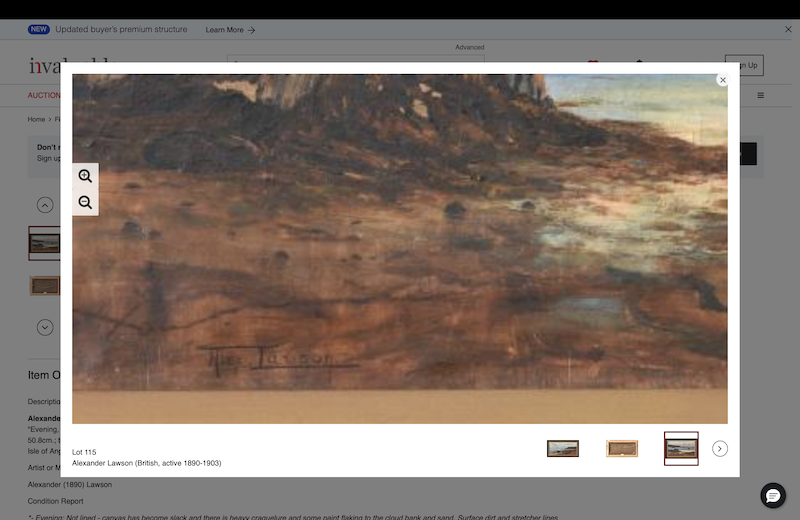Image resolution: width=800 pixels, height=520 pixels.
Task: Close the image lightbox
Action: click(x=722, y=80)
